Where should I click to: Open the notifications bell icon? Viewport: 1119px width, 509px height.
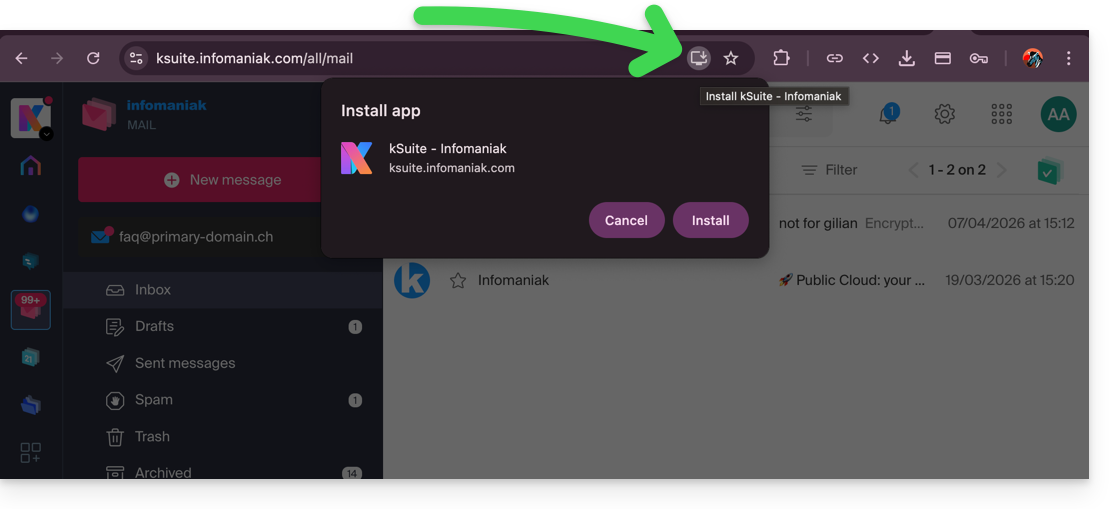(x=888, y=114)
